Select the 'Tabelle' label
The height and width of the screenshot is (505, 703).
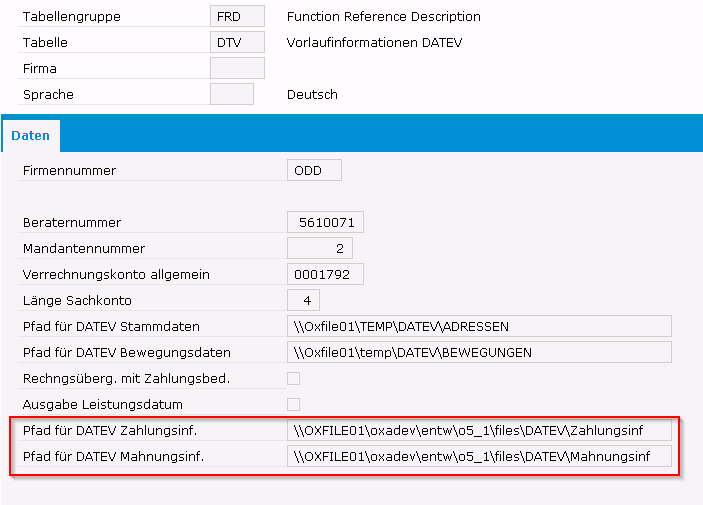pyautogui.click(x=45, y=43)
